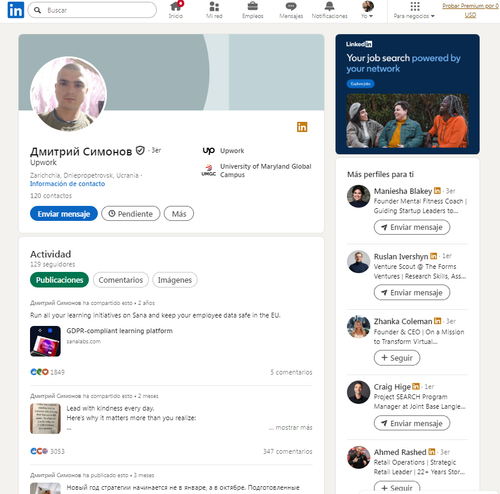Open the Más options button
The image size is (500, 494).
tap(179, 214)
